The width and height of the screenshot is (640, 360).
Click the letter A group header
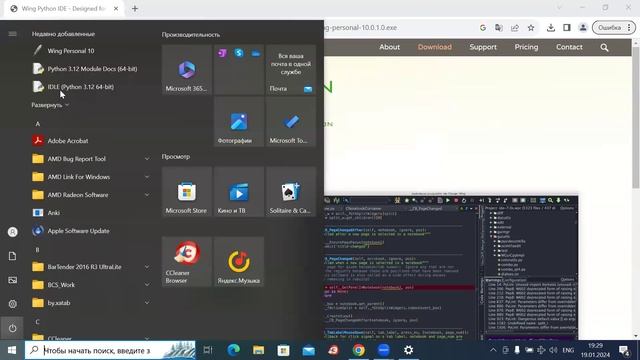(x=38, y=124)
